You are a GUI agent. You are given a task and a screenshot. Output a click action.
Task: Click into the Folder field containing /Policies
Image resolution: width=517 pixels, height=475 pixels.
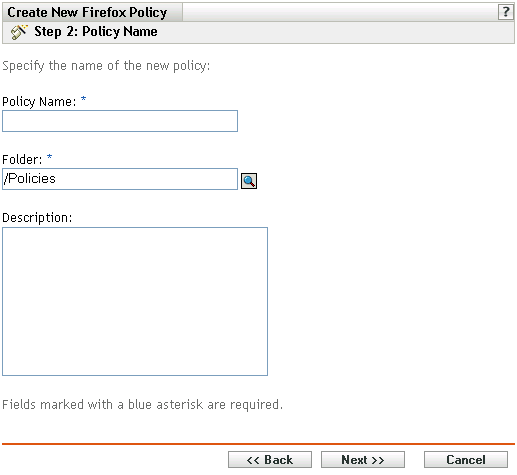(120, 179)
